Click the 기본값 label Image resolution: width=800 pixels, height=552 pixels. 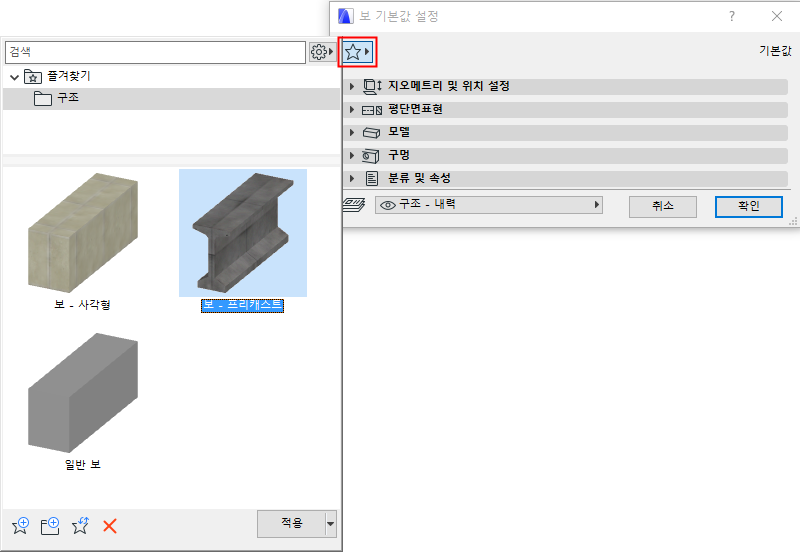(775, 51)
